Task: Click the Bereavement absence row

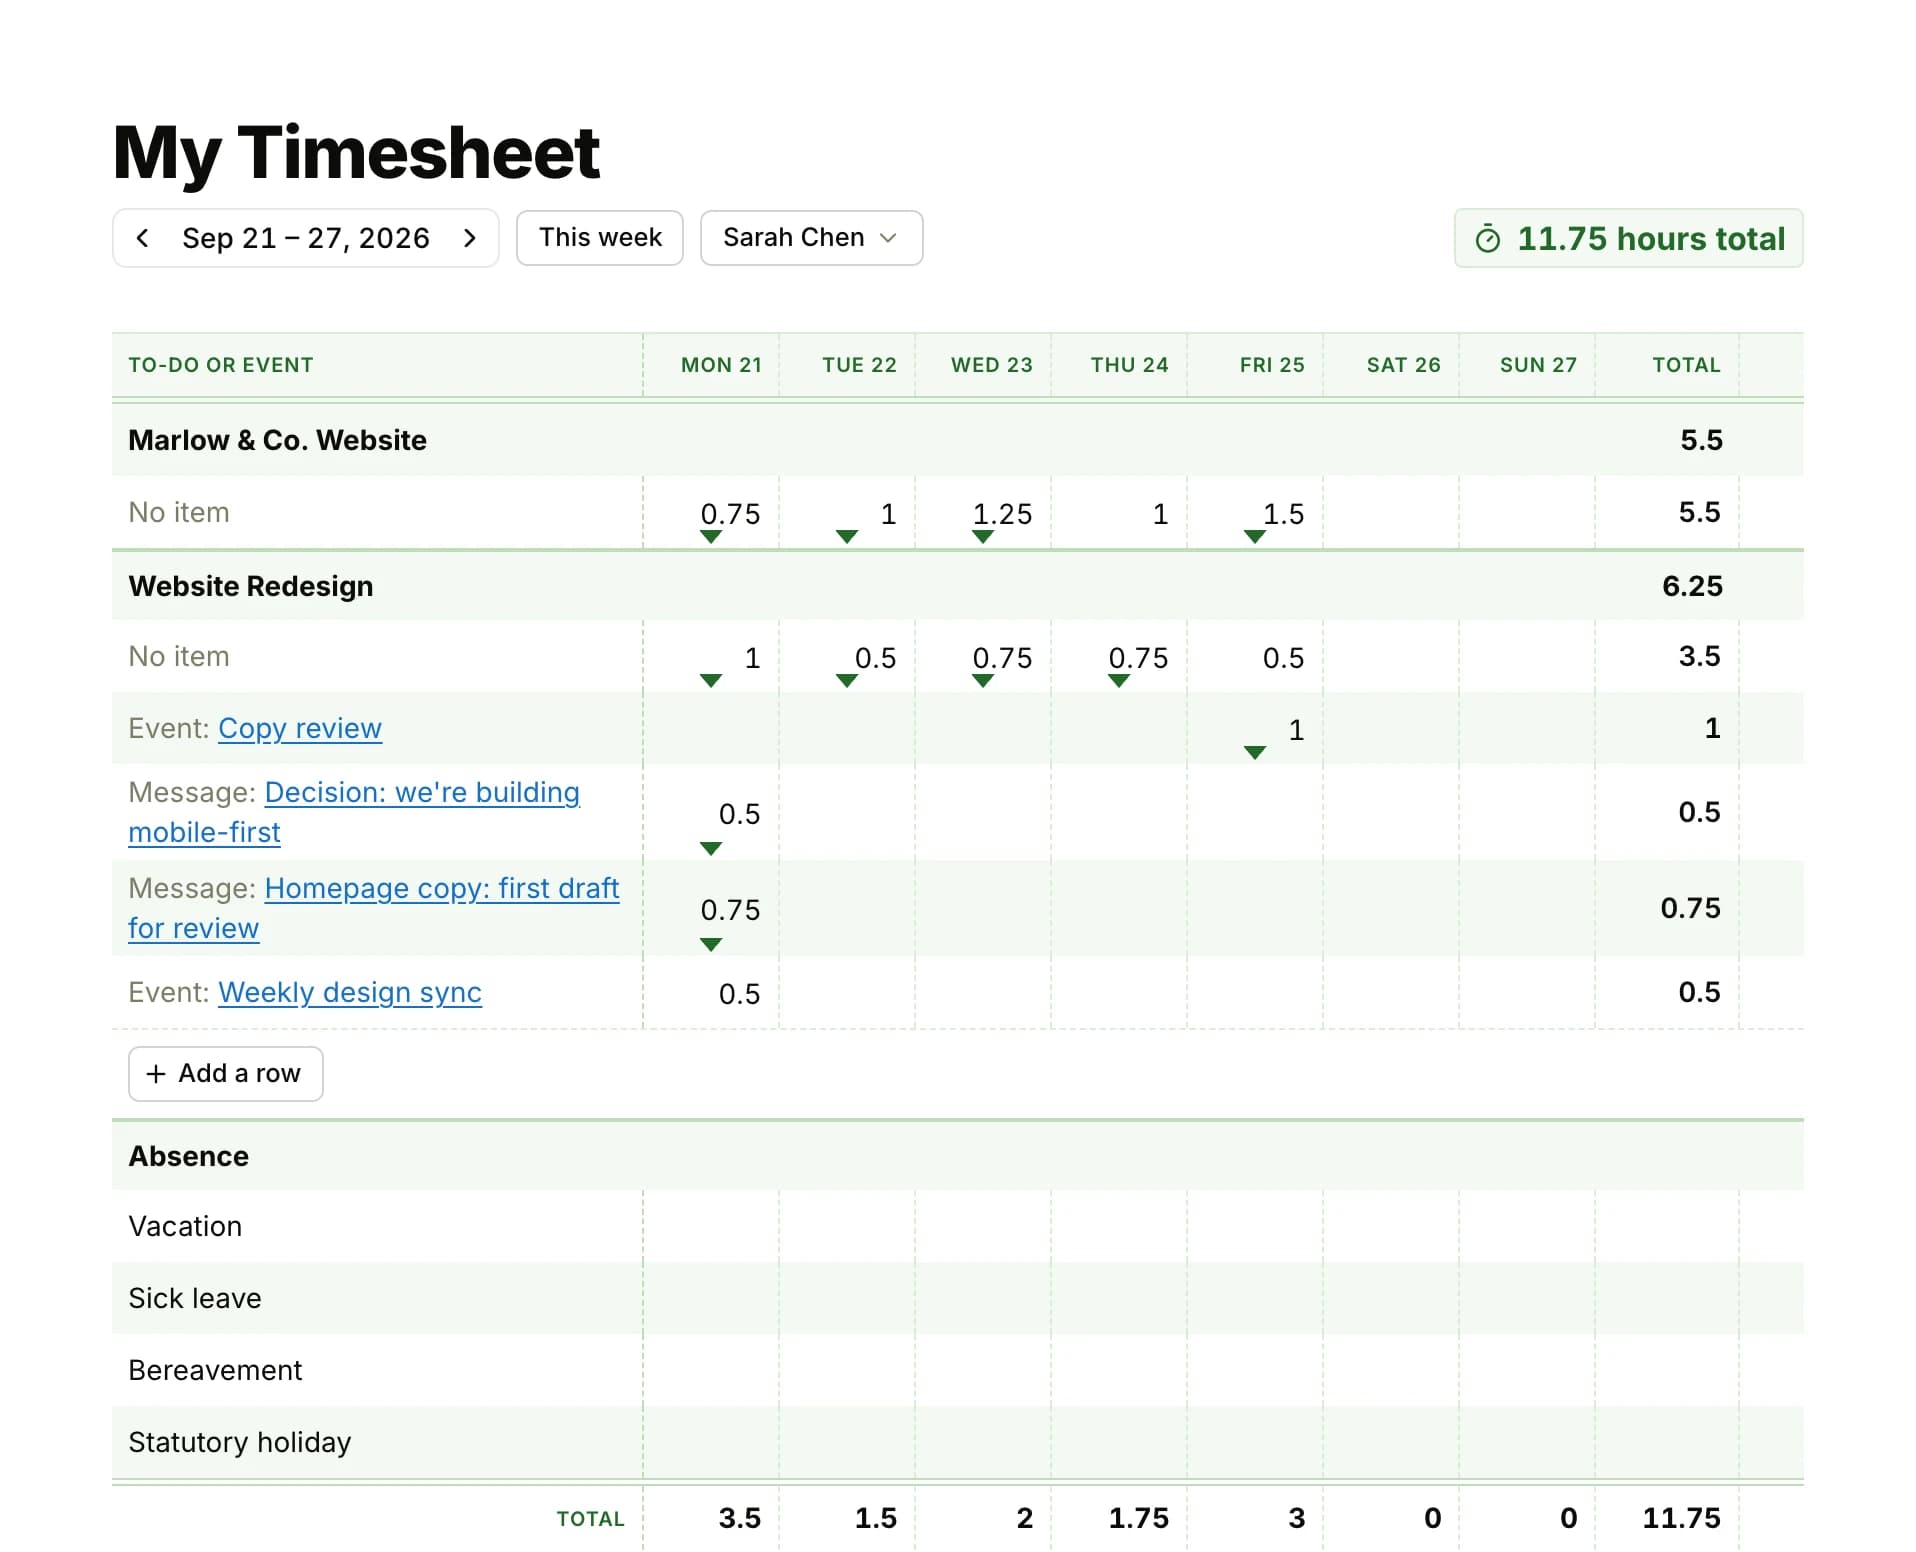Action: 958,1371
